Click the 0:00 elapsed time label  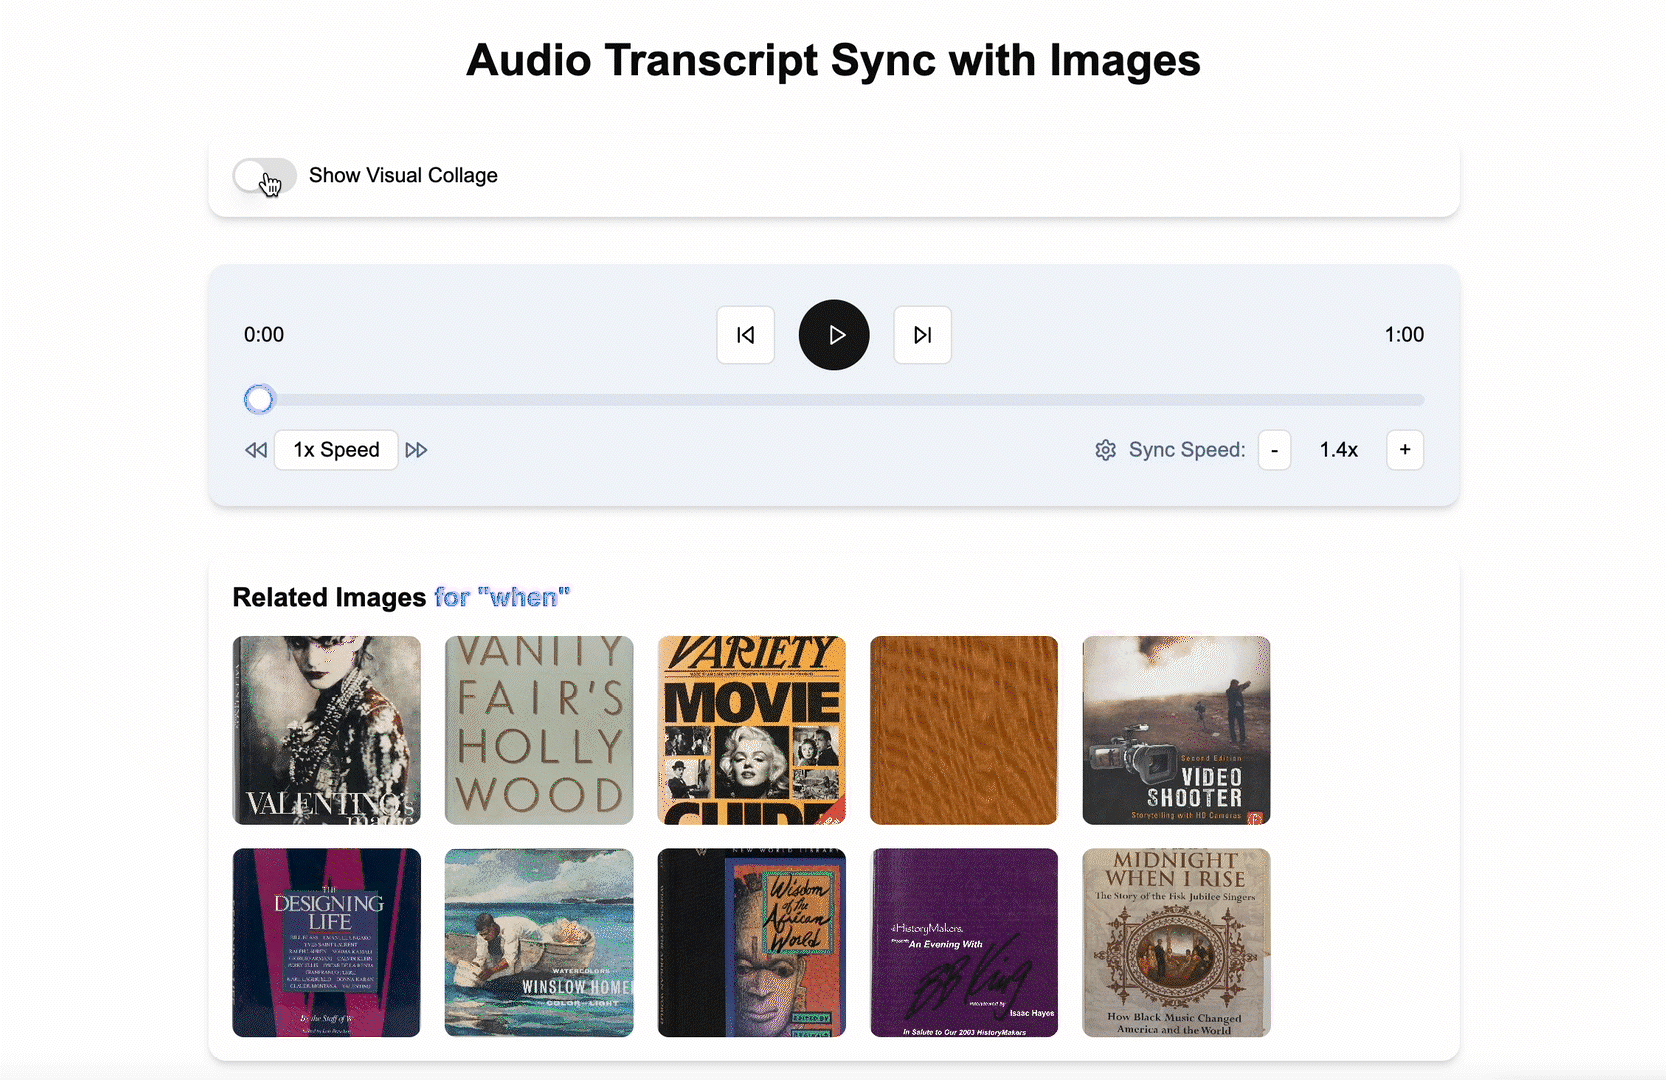point(264,335)
